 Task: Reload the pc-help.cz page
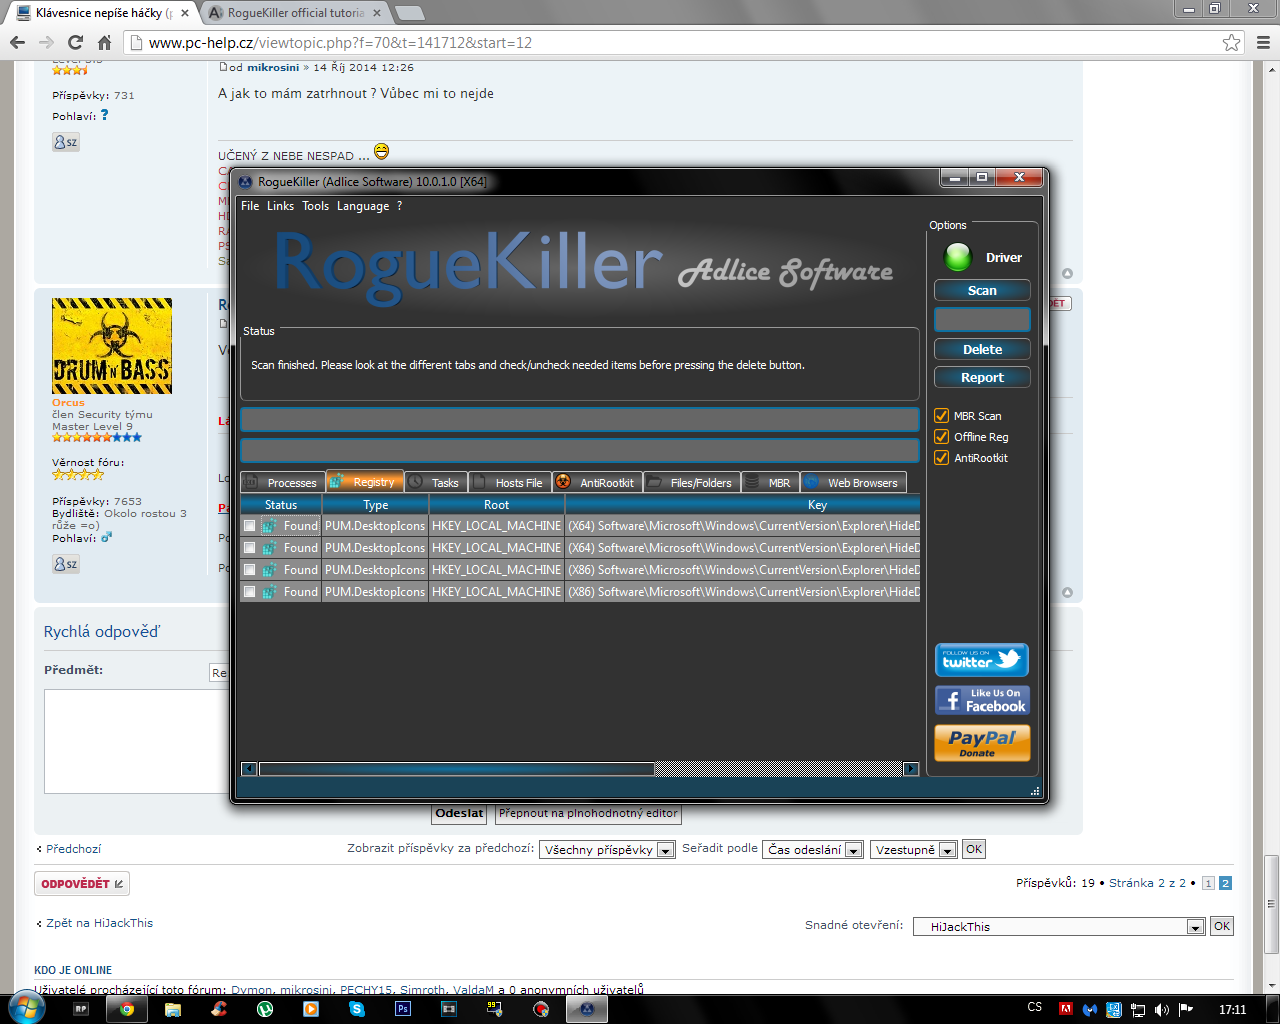click(75, 42)
